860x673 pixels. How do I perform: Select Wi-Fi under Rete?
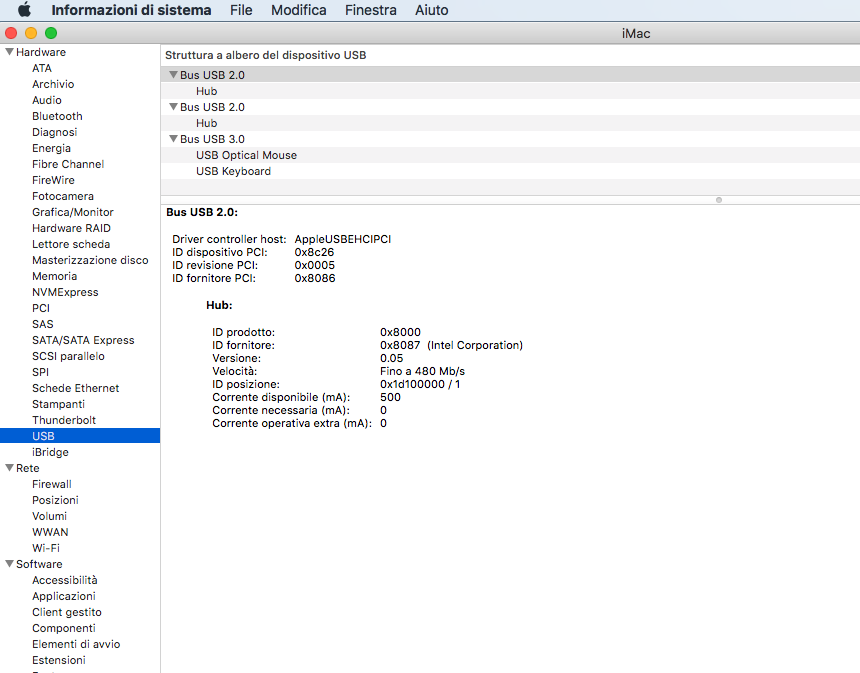pos(46,548)
